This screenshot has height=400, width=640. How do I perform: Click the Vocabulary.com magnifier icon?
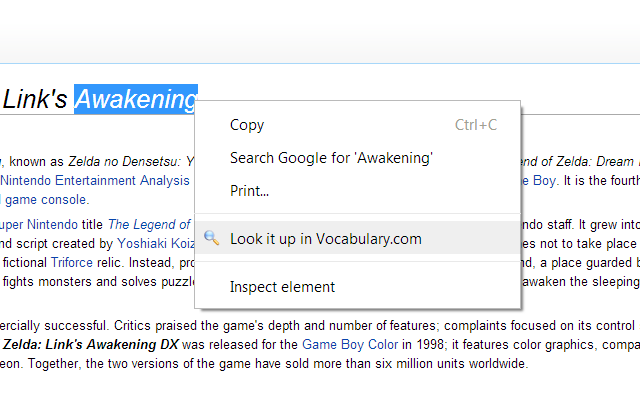[x=211, y=238]
